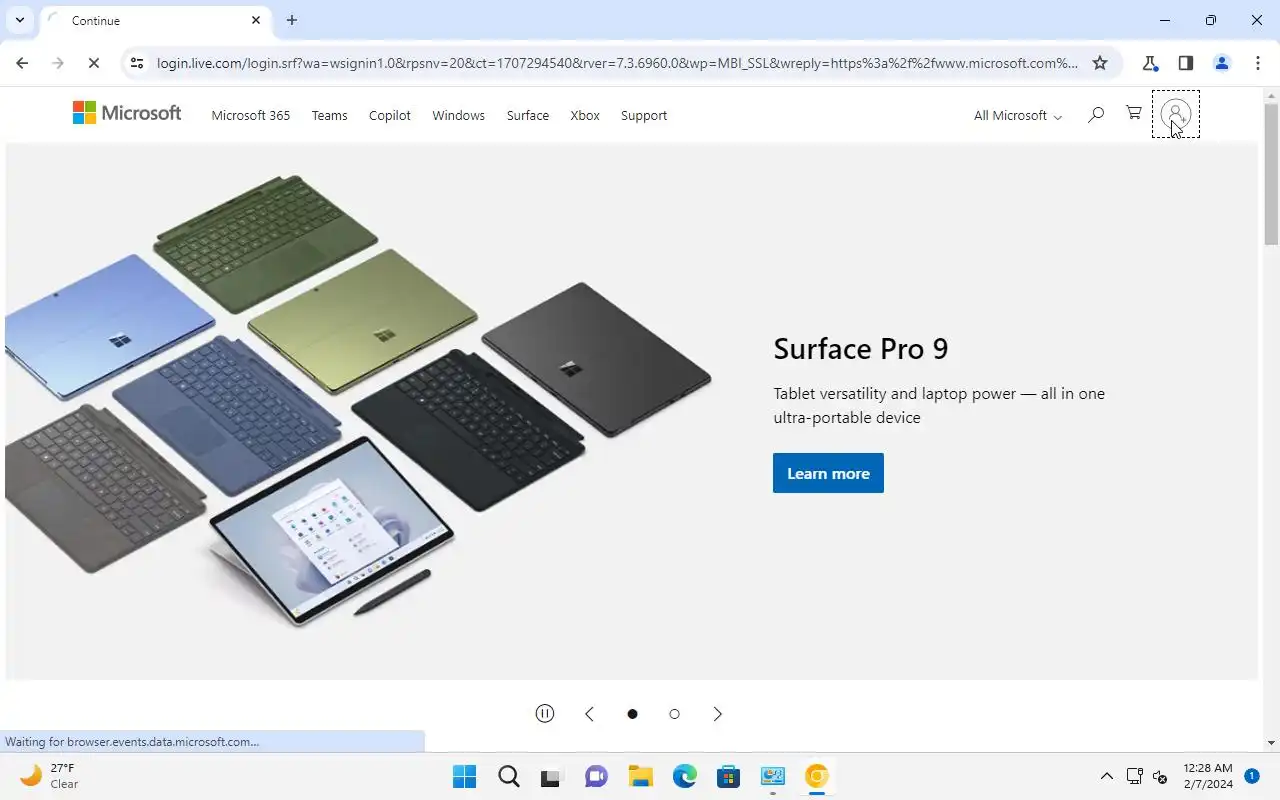
Task: Click the sign-in account avatar icon
Action: click(1175, 114)
